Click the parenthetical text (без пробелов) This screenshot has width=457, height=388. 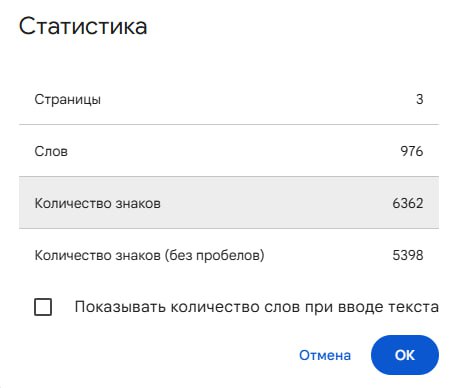tap(214, 255)
